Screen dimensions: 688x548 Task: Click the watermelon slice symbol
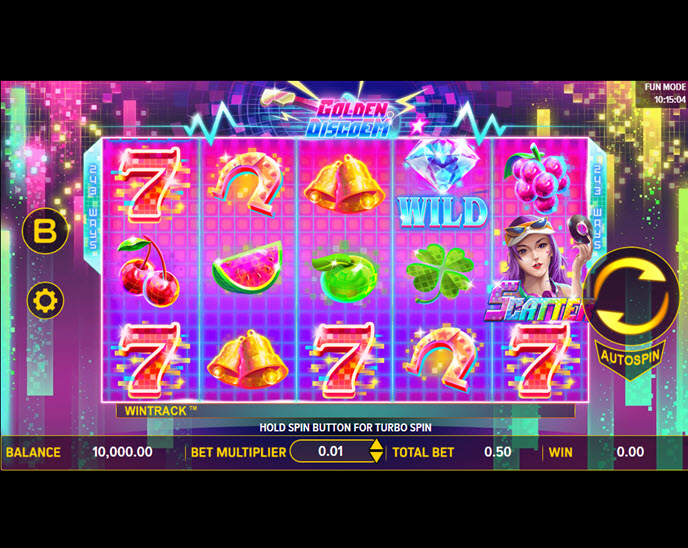[x=247, y=267]
